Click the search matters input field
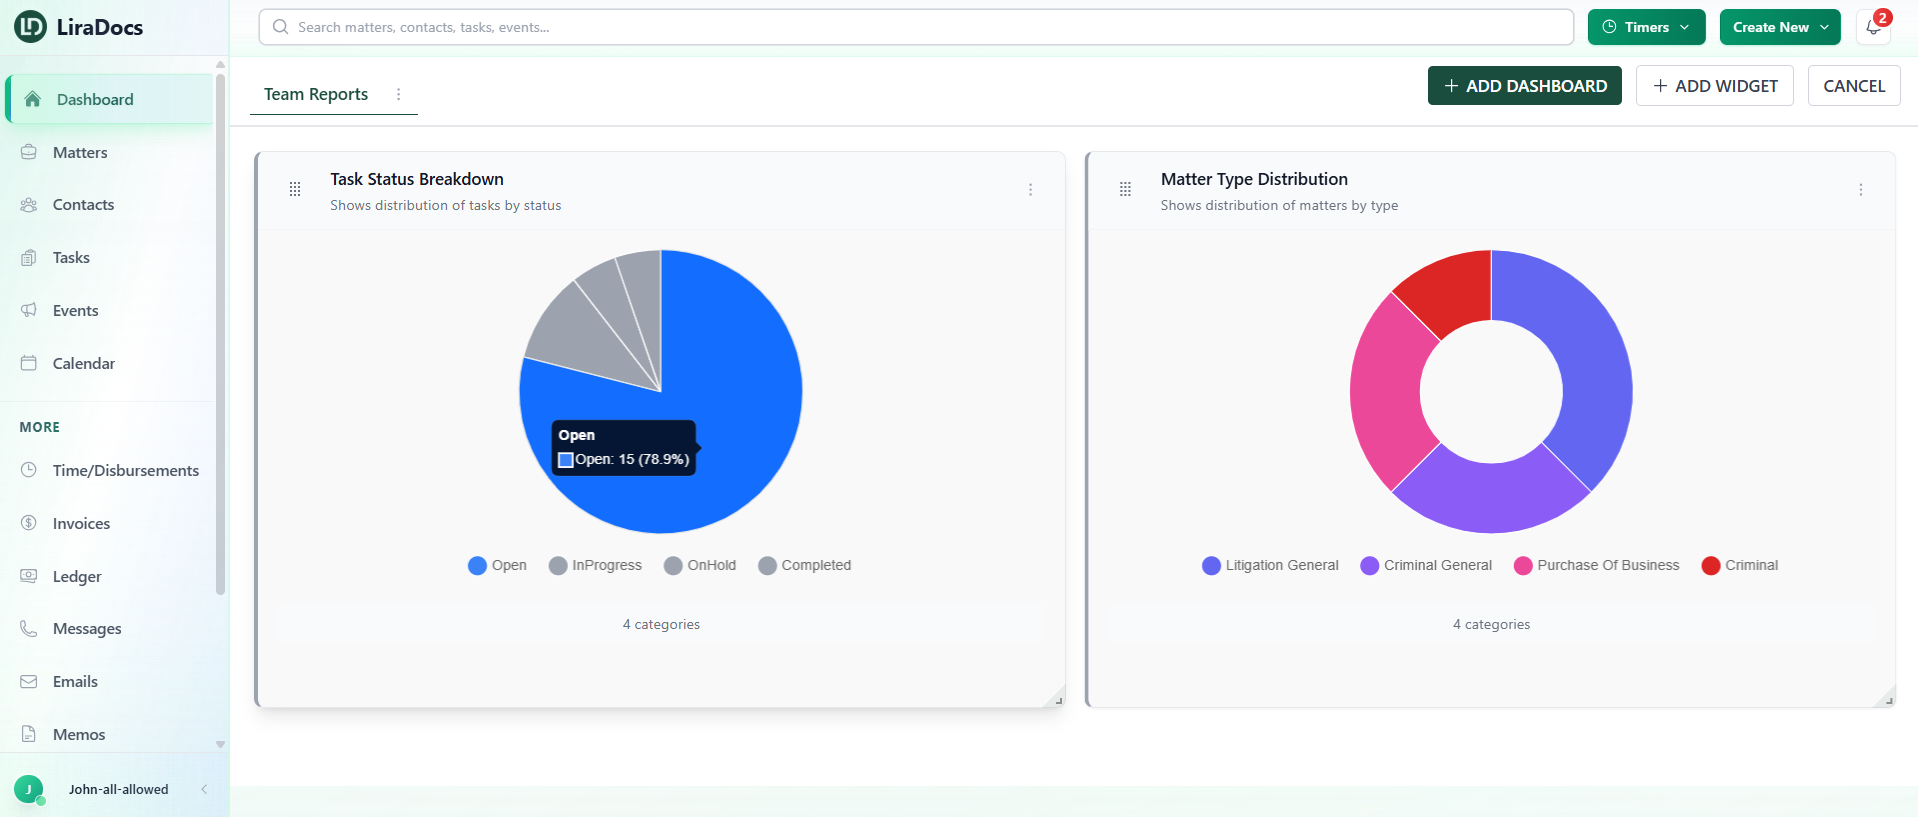1918x817 pixels. tap(915, 27)
